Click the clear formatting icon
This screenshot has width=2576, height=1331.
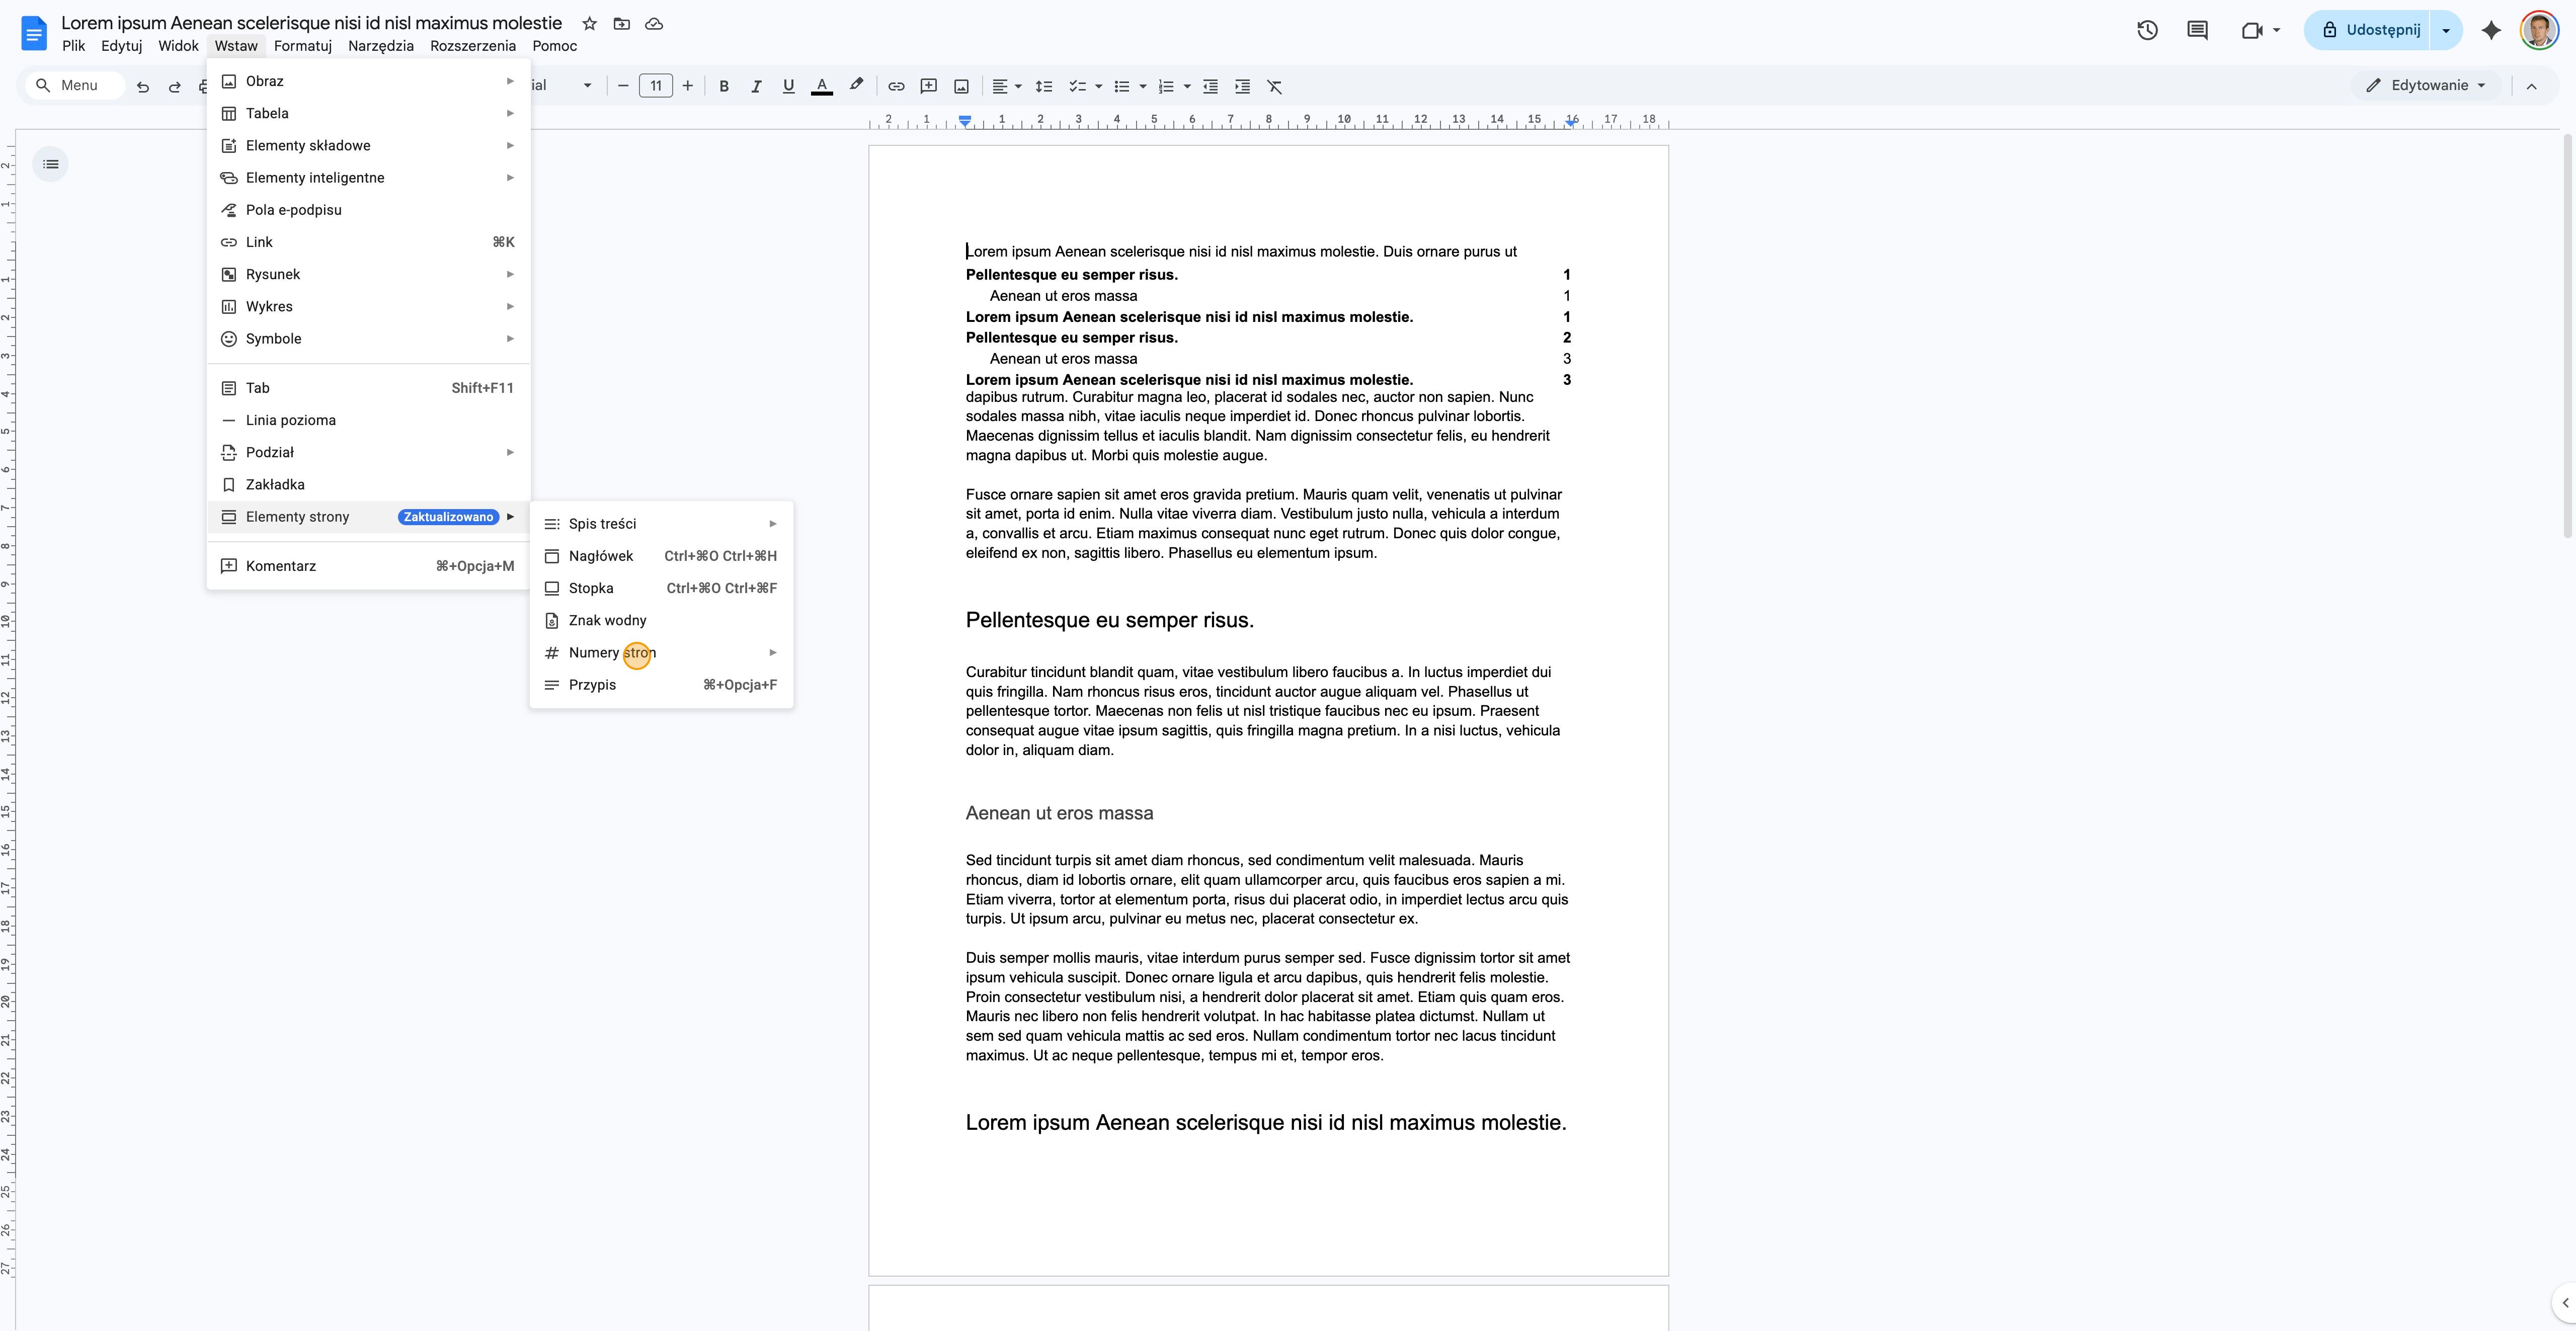point(1275,86)
